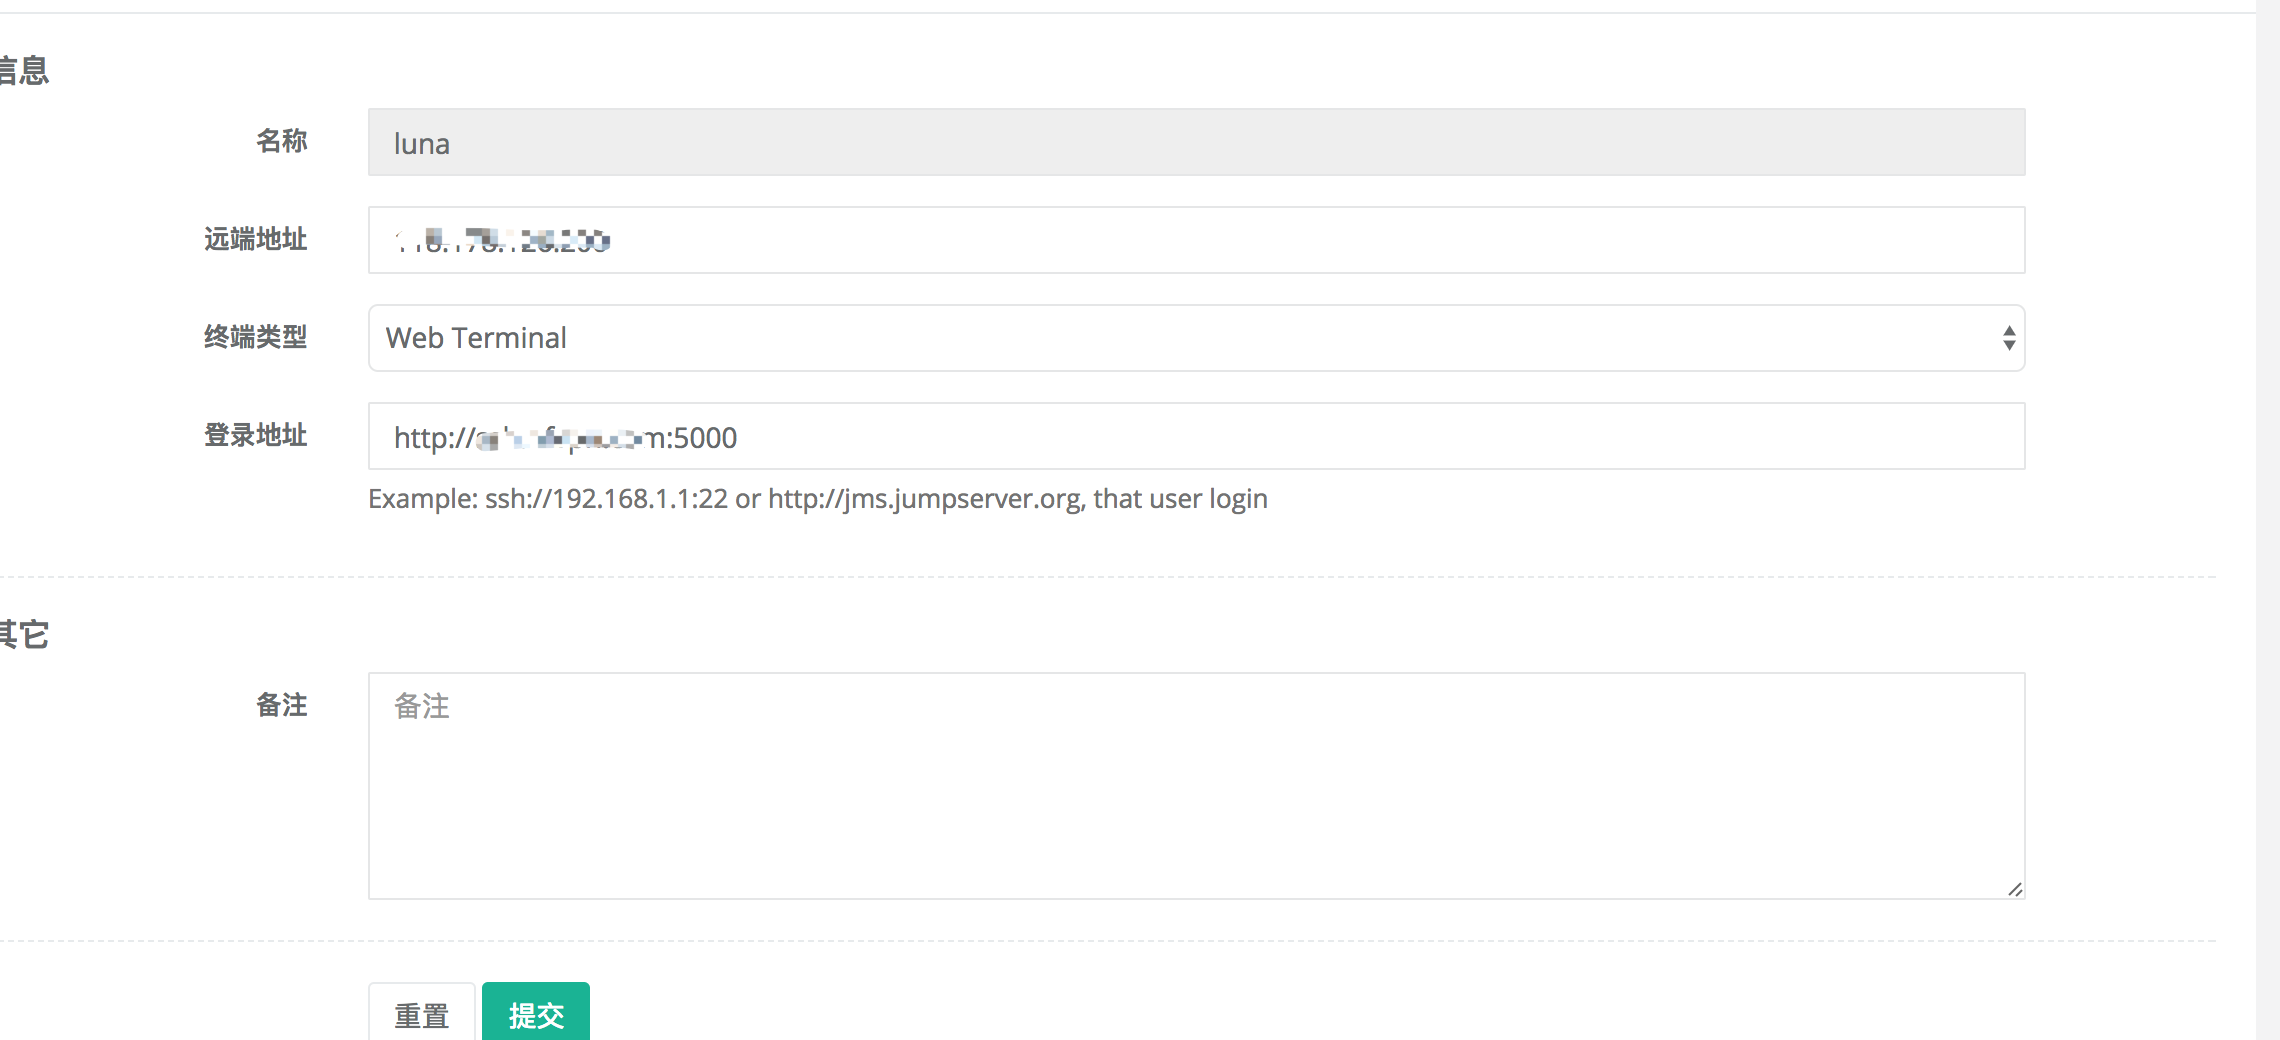
Task: Click the 终端类型 label text
Action: click(257, 338)
